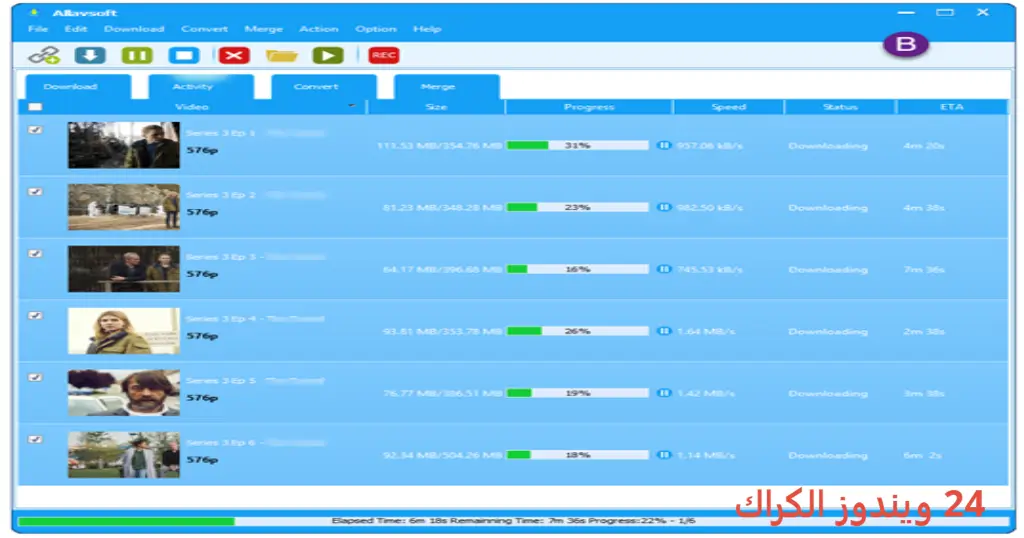
Task: Click the 7m 36s ETA value
Action: point(923,270)
